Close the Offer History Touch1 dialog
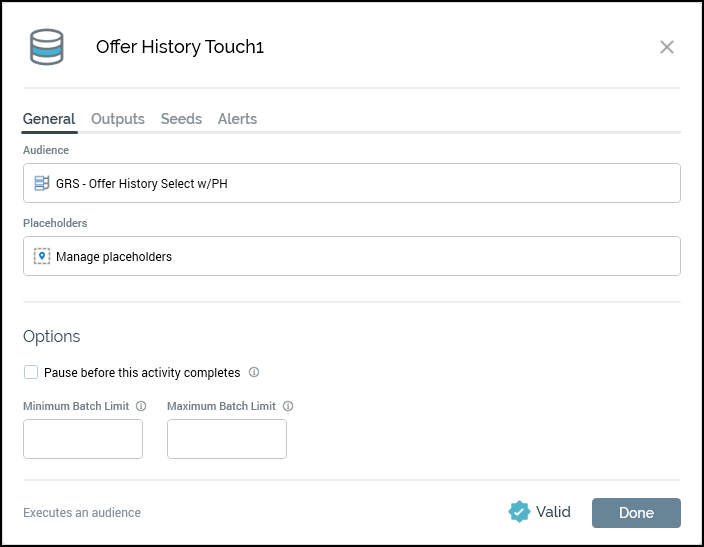 (667, 47)
